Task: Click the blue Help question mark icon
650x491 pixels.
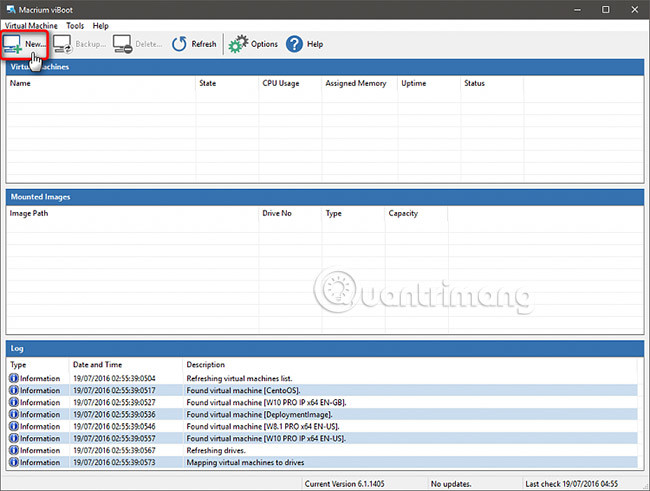Action: coord(294,44)
